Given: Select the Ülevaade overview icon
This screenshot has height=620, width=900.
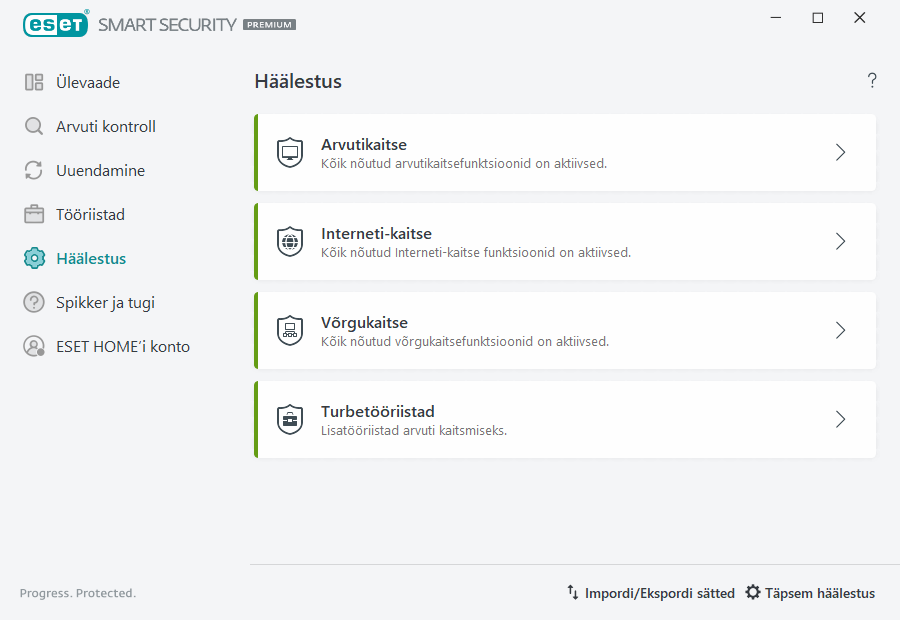Looking at the screenshot, I should tap(33, 82).
